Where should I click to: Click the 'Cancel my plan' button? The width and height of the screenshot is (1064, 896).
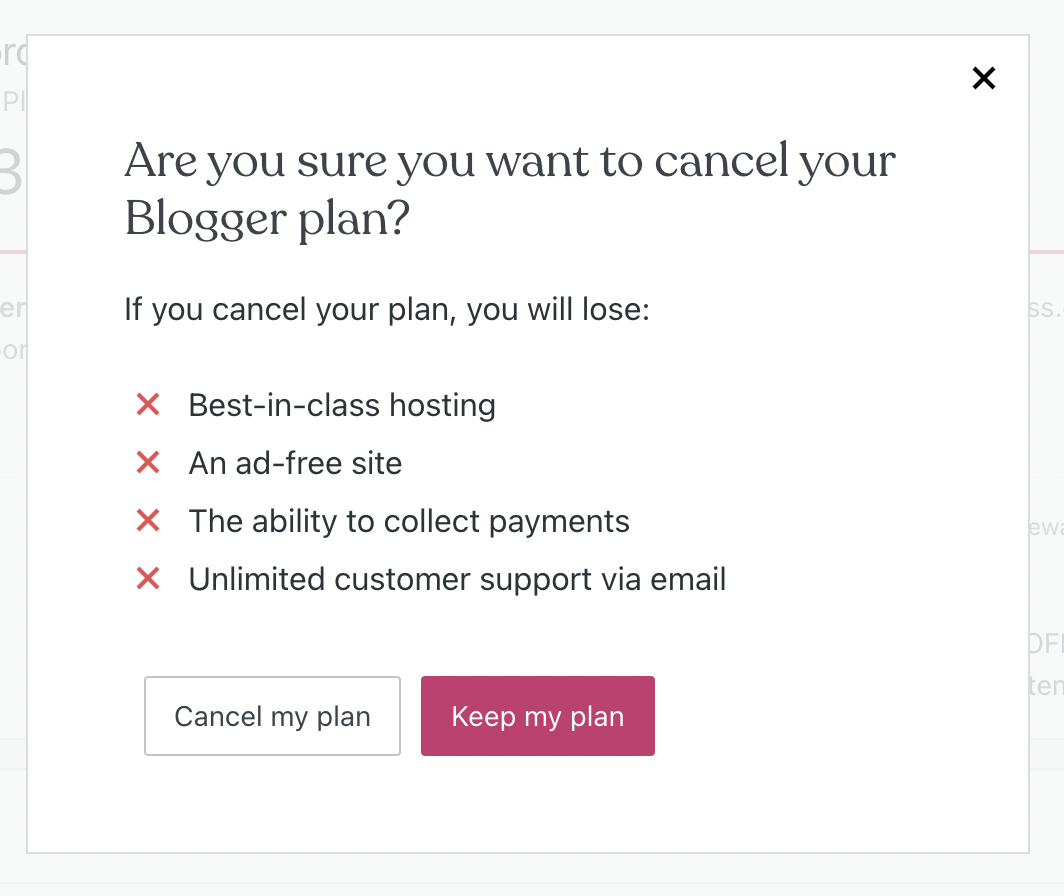pos(272,716)
